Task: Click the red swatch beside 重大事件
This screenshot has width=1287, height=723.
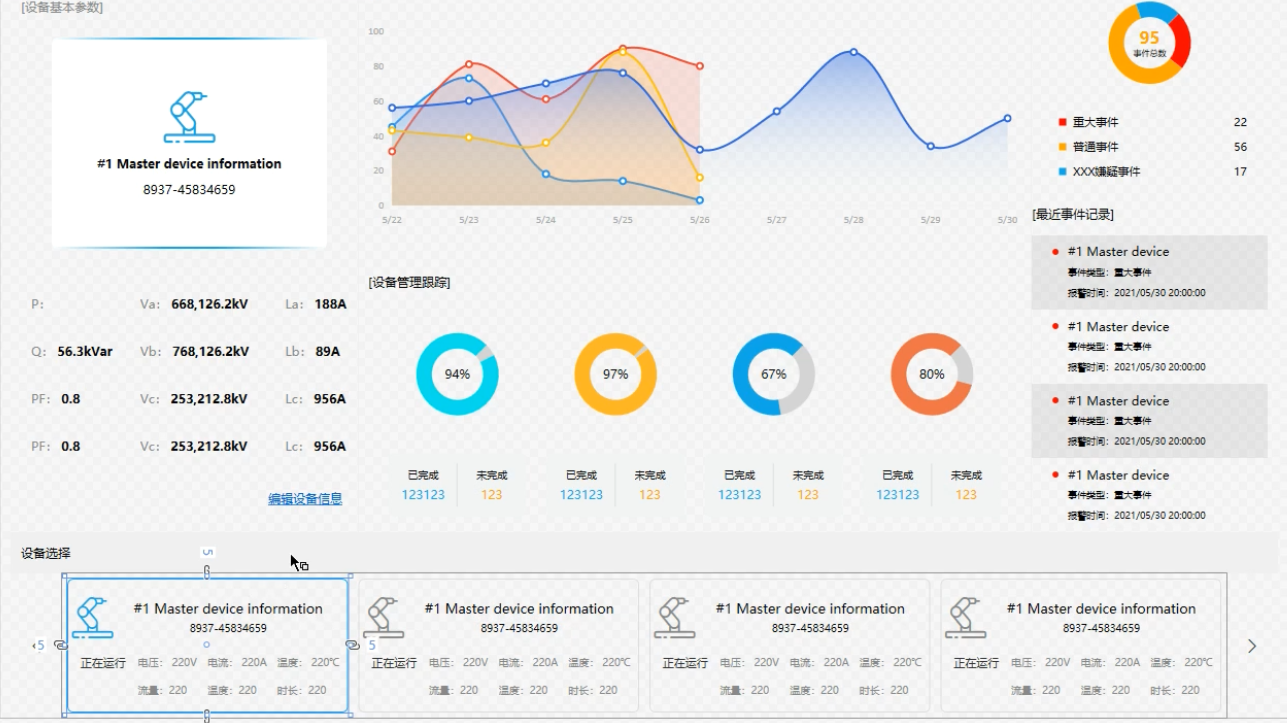Action: coord(1063,122)
